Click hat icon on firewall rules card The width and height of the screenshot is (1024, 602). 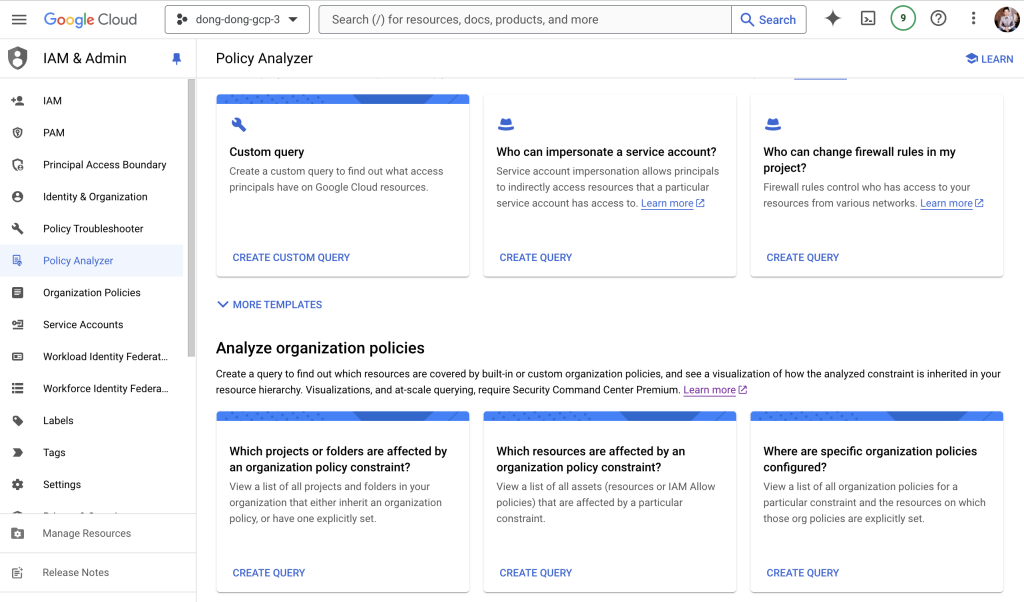pos(773,123)
